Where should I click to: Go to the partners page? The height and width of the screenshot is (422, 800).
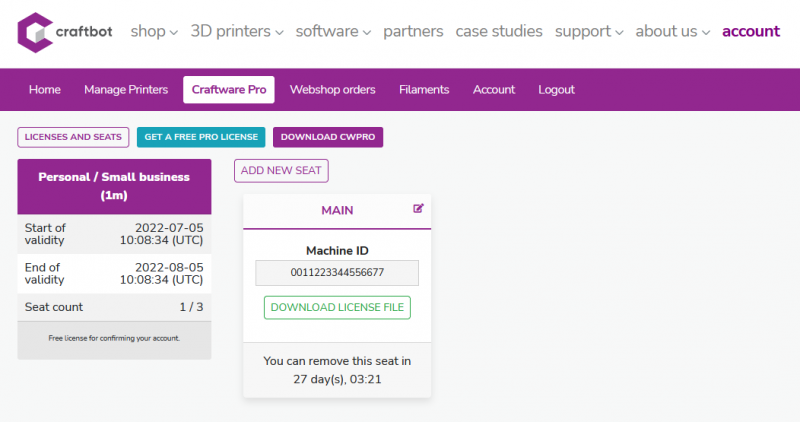pyautogui.click(x=413, y=31)
